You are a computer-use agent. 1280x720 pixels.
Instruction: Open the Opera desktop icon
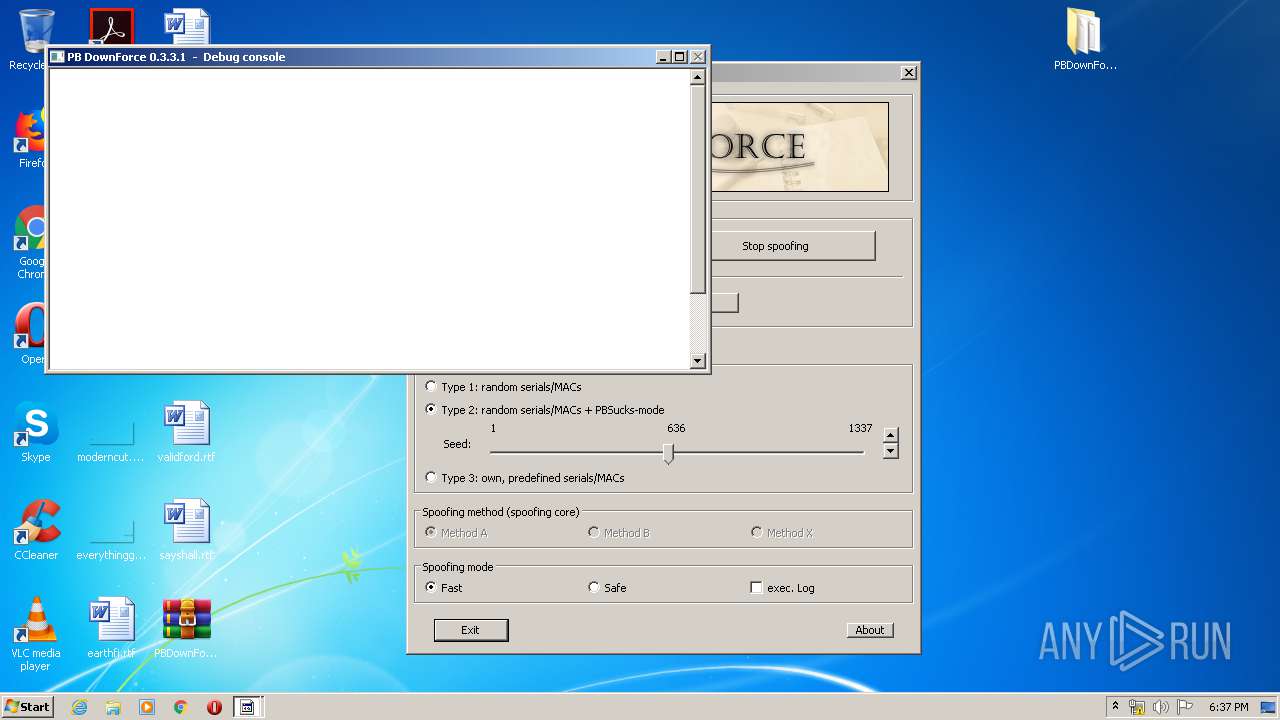(30, 333)
